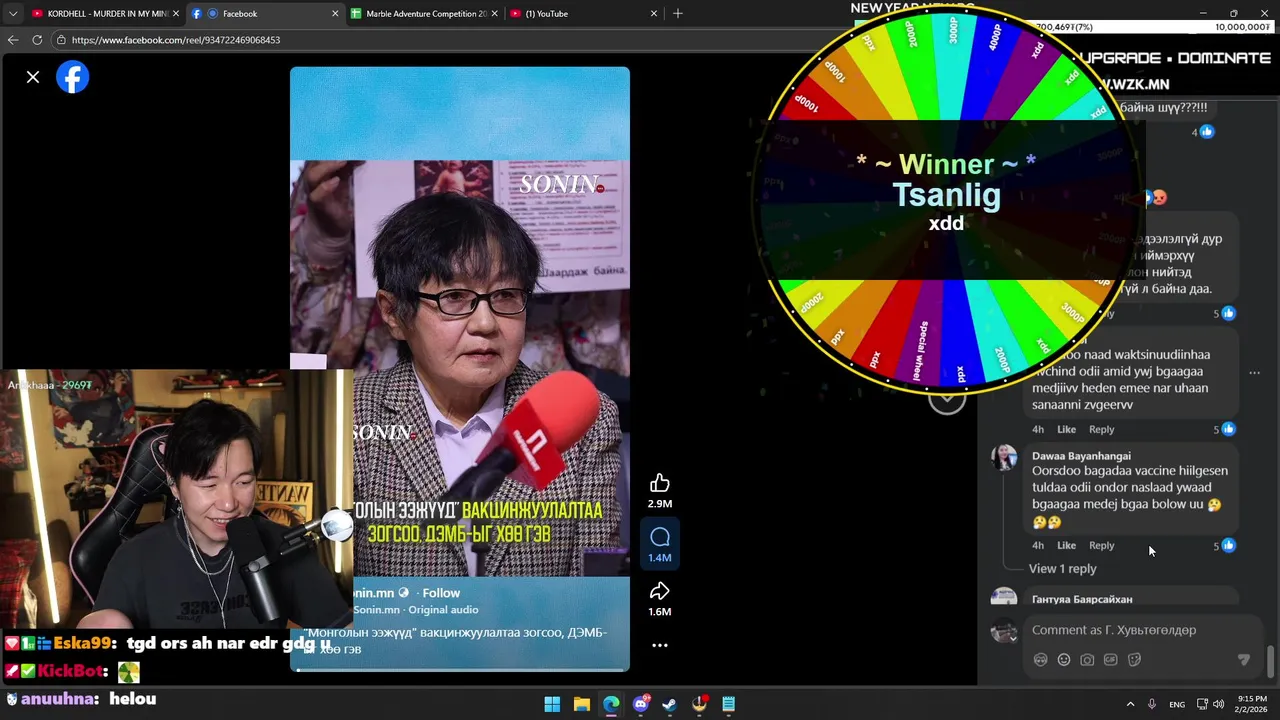This screenshot has width=1280, height=720.
Task: Switch ENG input language
Action: tap(1177, 704)
